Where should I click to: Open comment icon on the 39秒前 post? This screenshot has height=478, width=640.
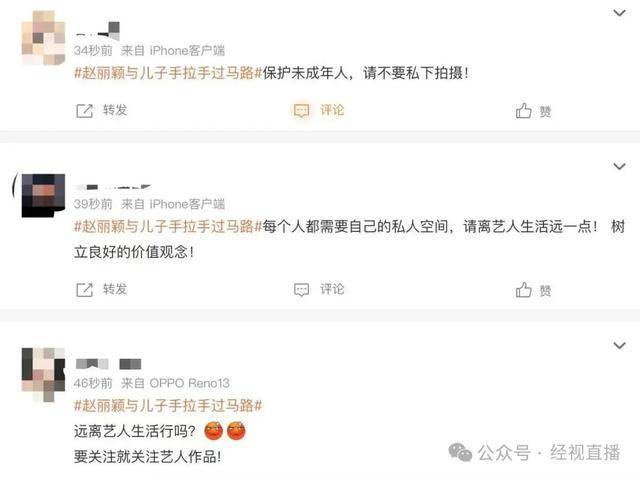tap(302, 289)
